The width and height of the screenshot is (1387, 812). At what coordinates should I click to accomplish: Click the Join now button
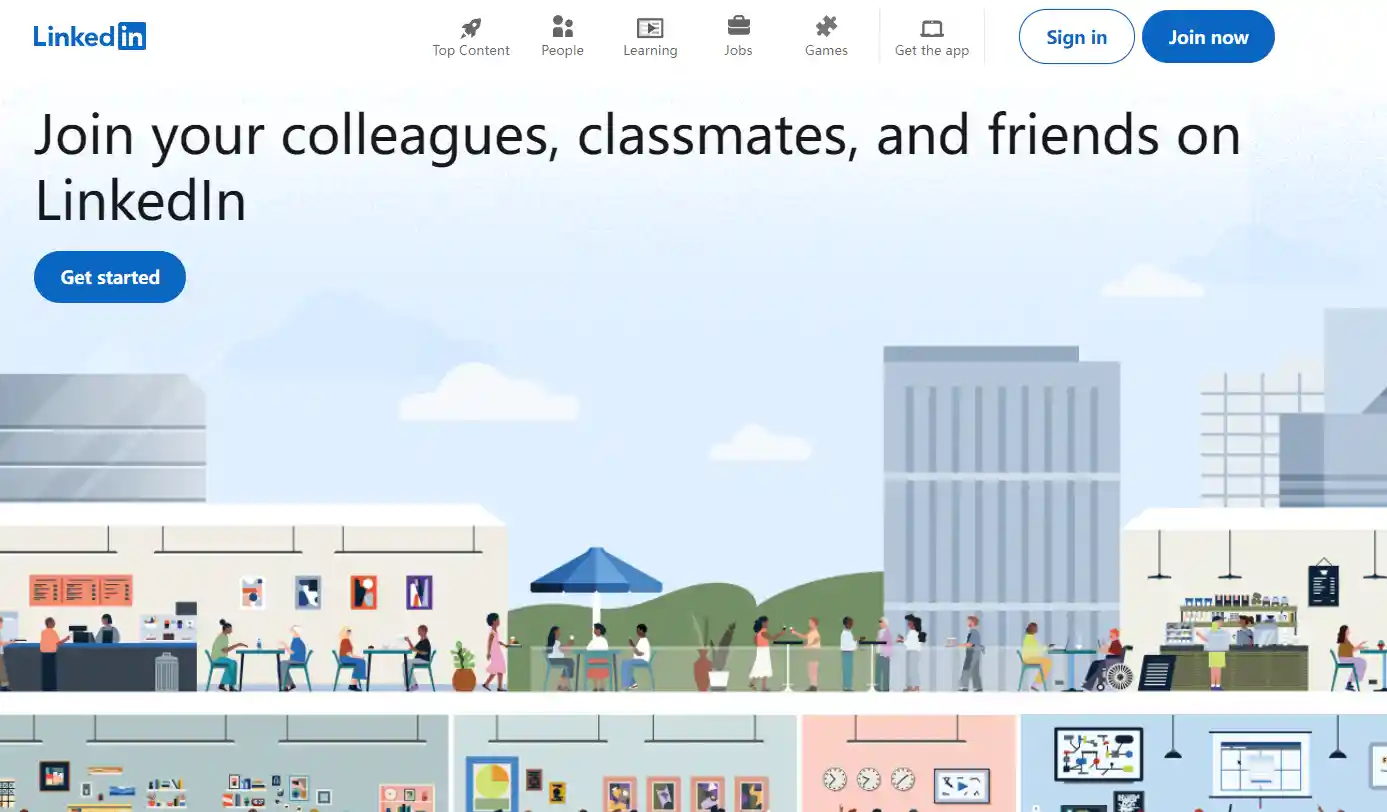click(1208, 37)
